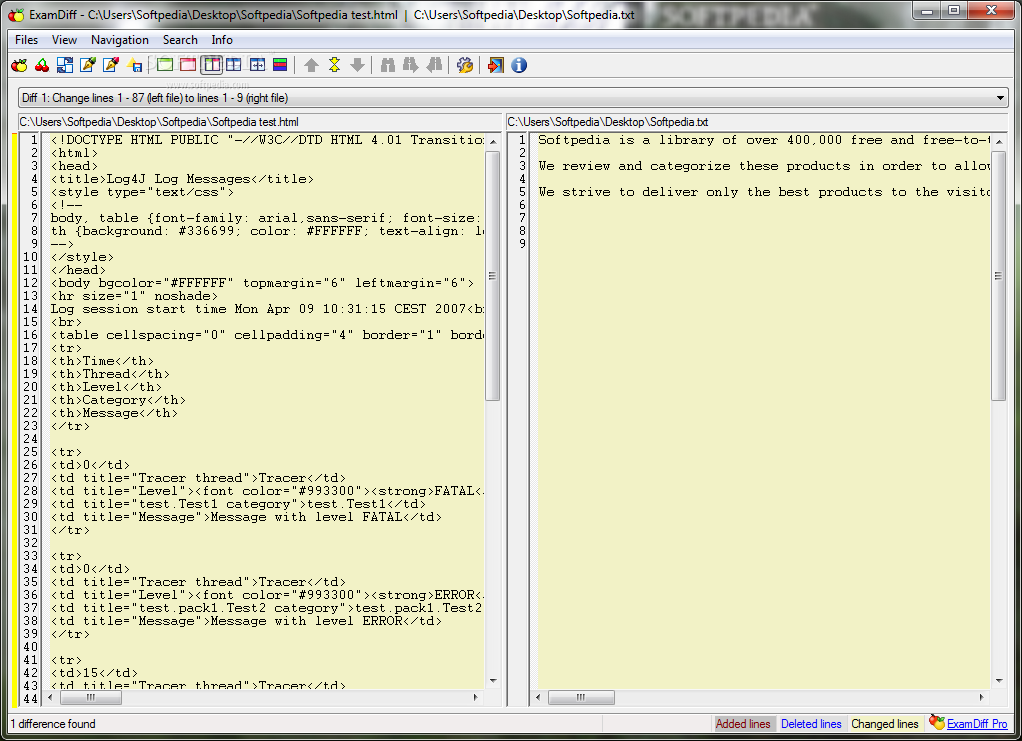Click the Save differences disk icon
The width and height of the screenshot is (1022, 741).
134,65
